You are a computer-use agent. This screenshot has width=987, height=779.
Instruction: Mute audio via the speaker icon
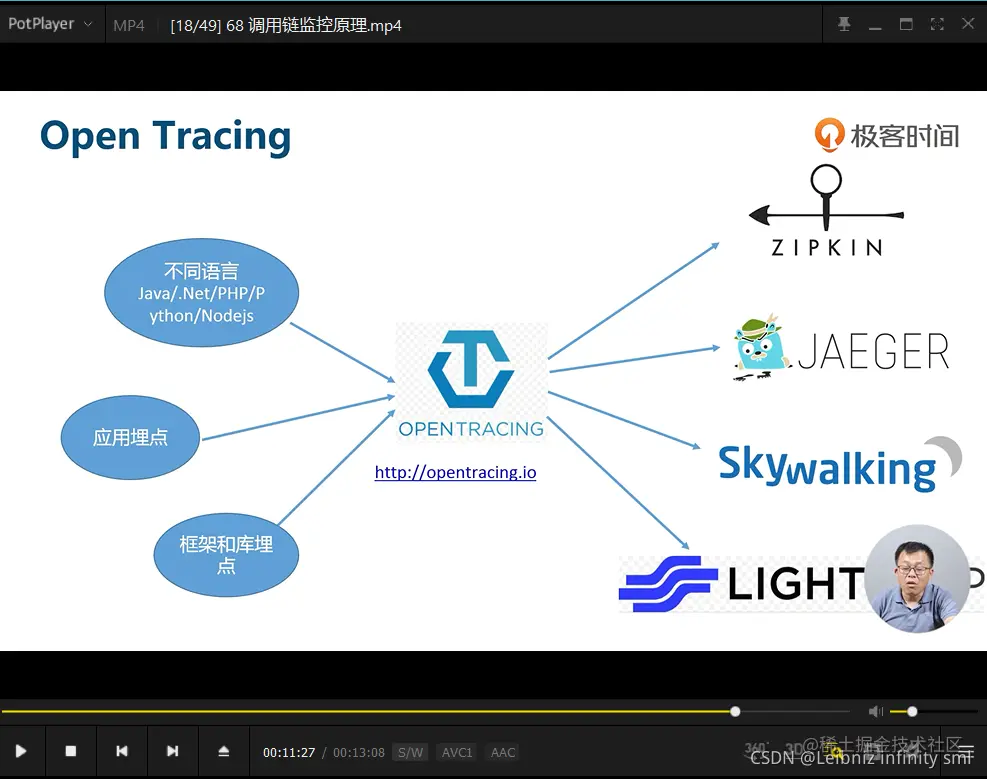click(x=876, y=712)
